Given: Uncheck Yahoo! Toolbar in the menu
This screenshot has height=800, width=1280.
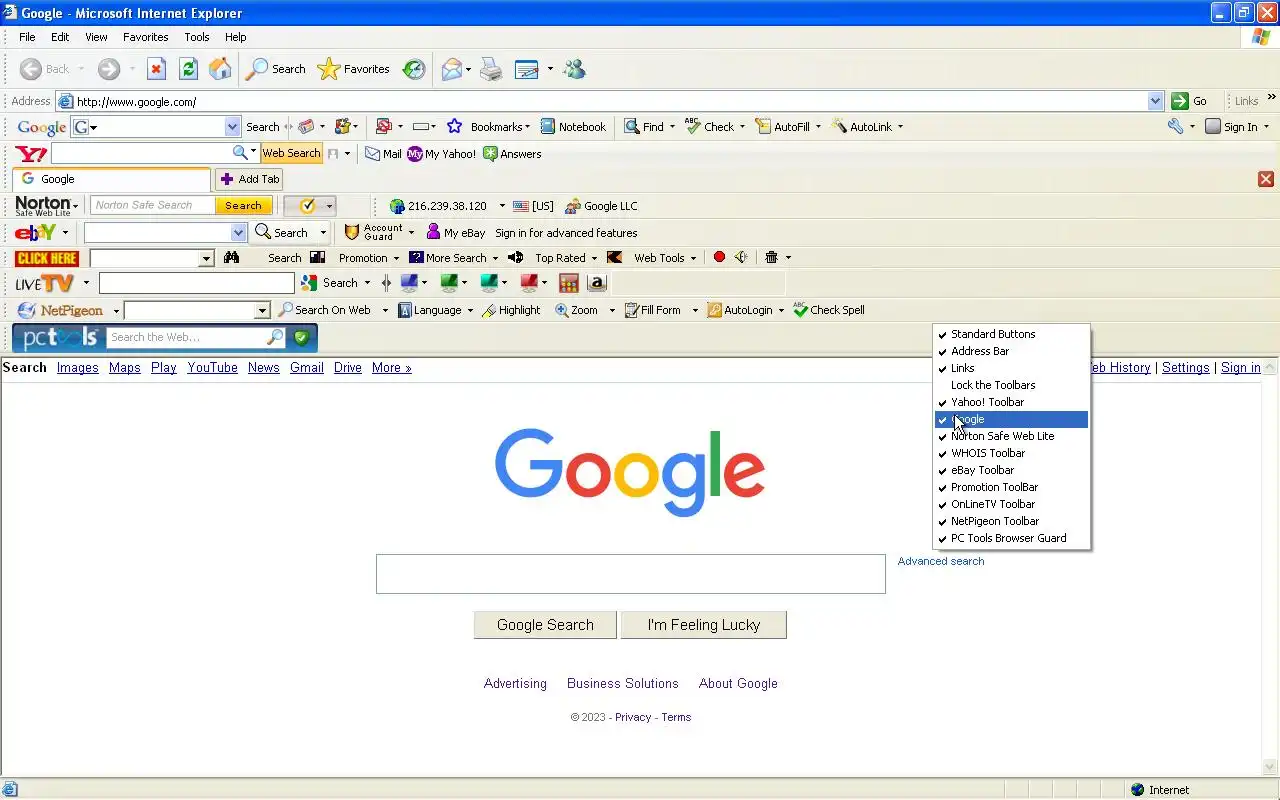Looking at the screenshot, I should tap(1012, 402).
